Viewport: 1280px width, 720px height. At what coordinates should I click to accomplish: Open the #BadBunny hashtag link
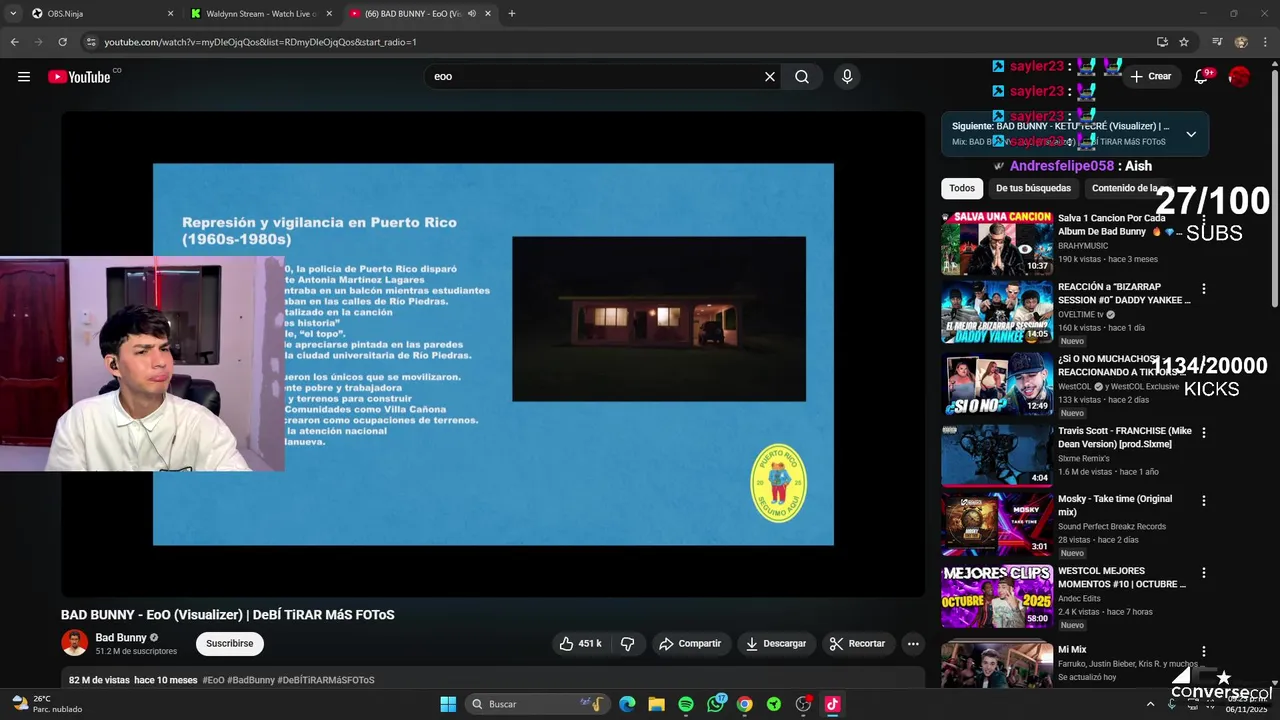[251, 680]
